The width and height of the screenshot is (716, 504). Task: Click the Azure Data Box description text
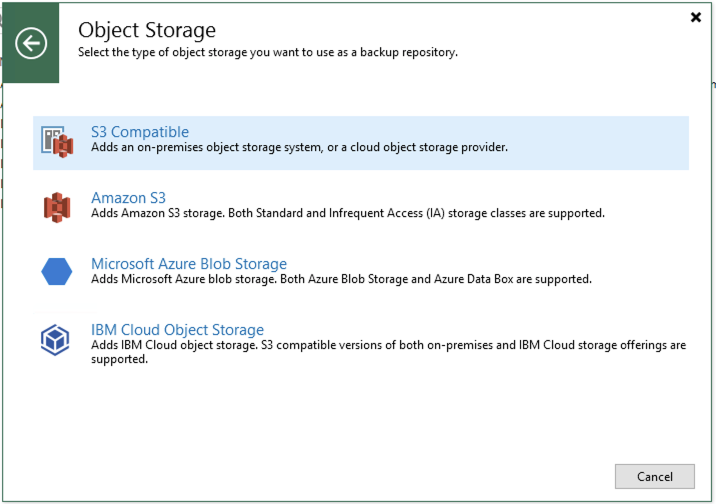click(342, 280)
